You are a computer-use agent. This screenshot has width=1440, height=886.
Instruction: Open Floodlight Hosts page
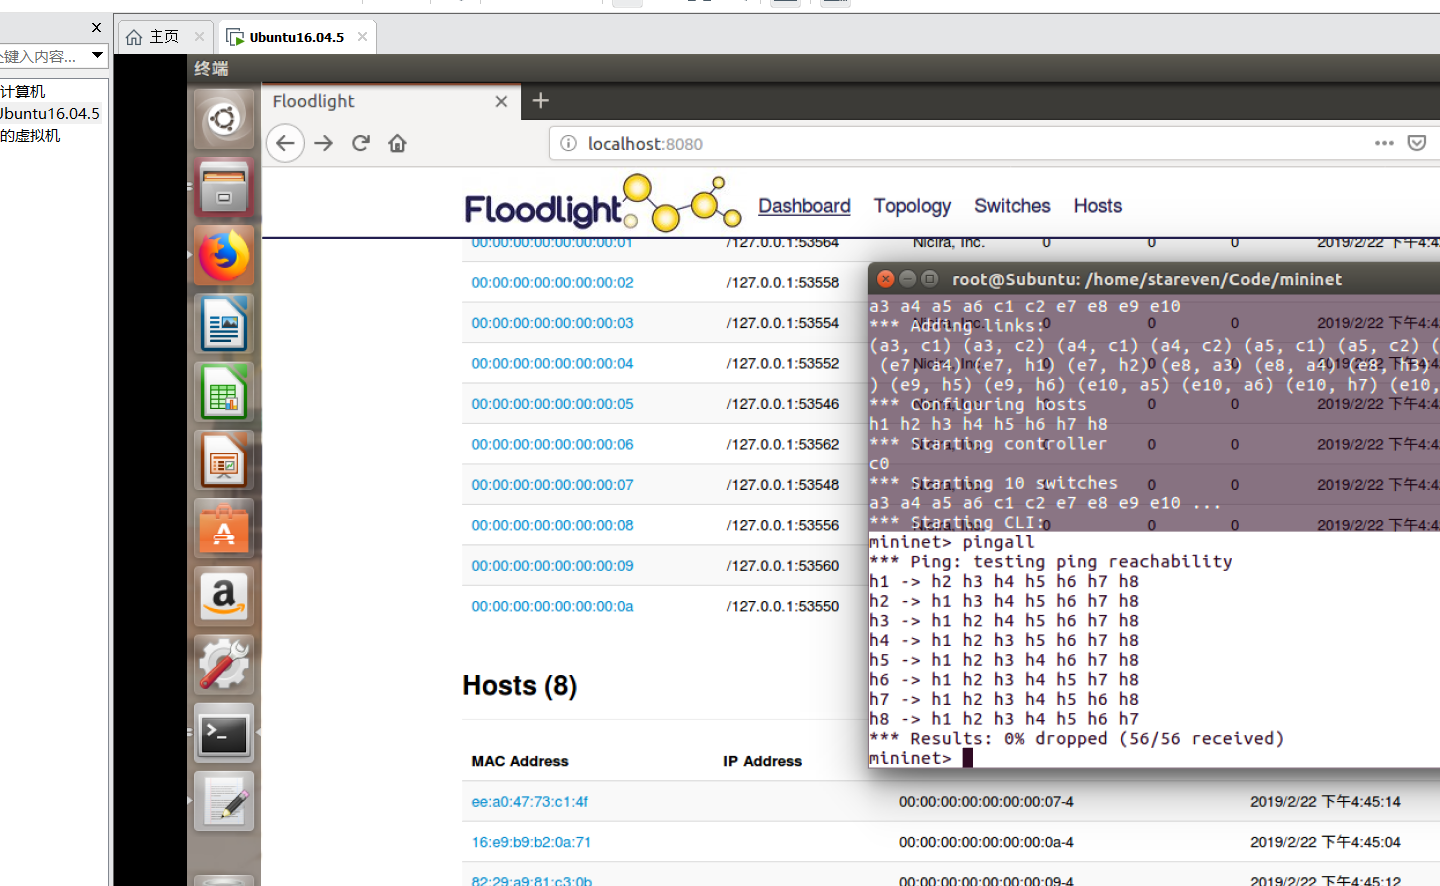1097,205
